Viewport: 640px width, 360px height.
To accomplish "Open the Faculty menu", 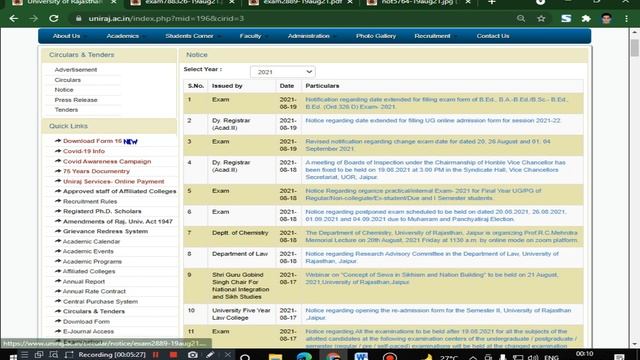I will coord(250,36).
